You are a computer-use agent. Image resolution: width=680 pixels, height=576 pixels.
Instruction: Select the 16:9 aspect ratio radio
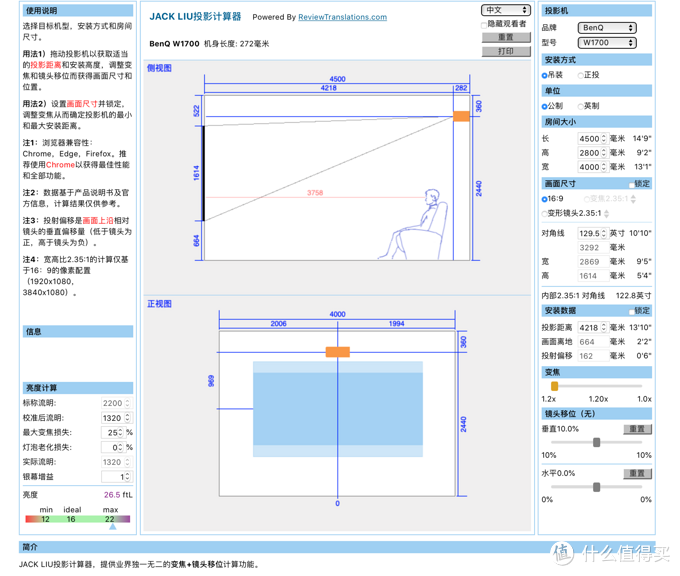point(544,199)
